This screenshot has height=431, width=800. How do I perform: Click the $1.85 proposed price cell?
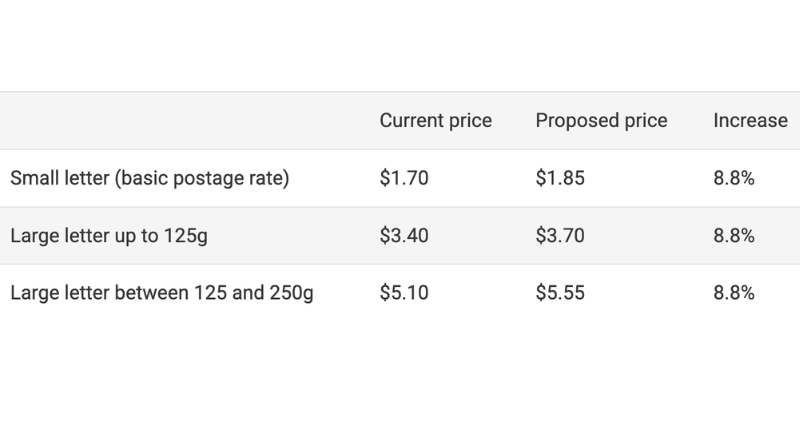click(x=560, y=179)
